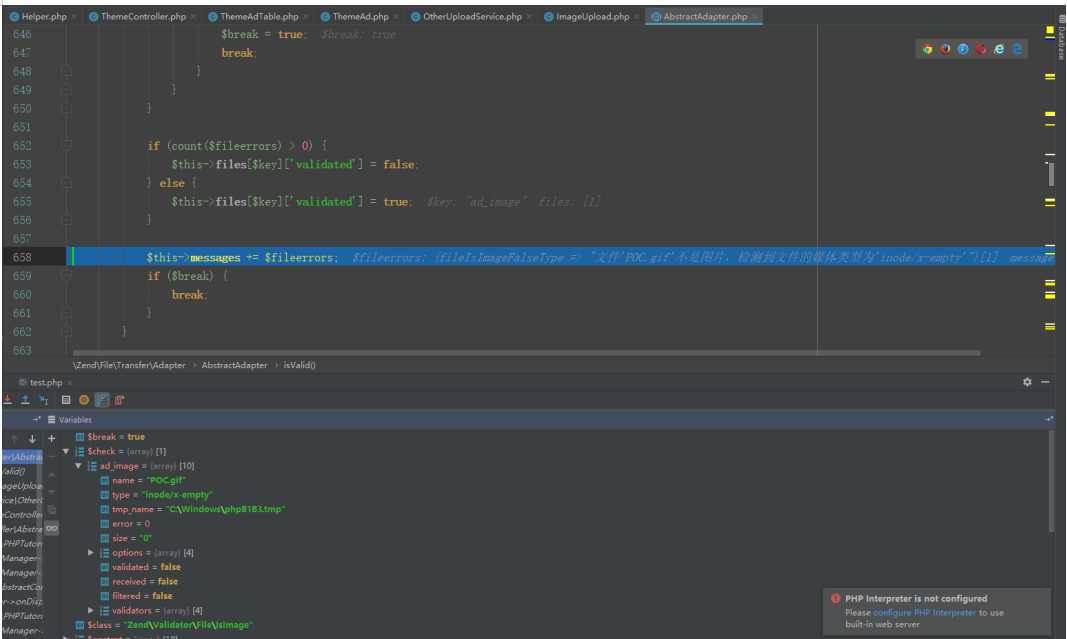
Task: Click 'configure PHP Interpreter' link
Action: 924,612
